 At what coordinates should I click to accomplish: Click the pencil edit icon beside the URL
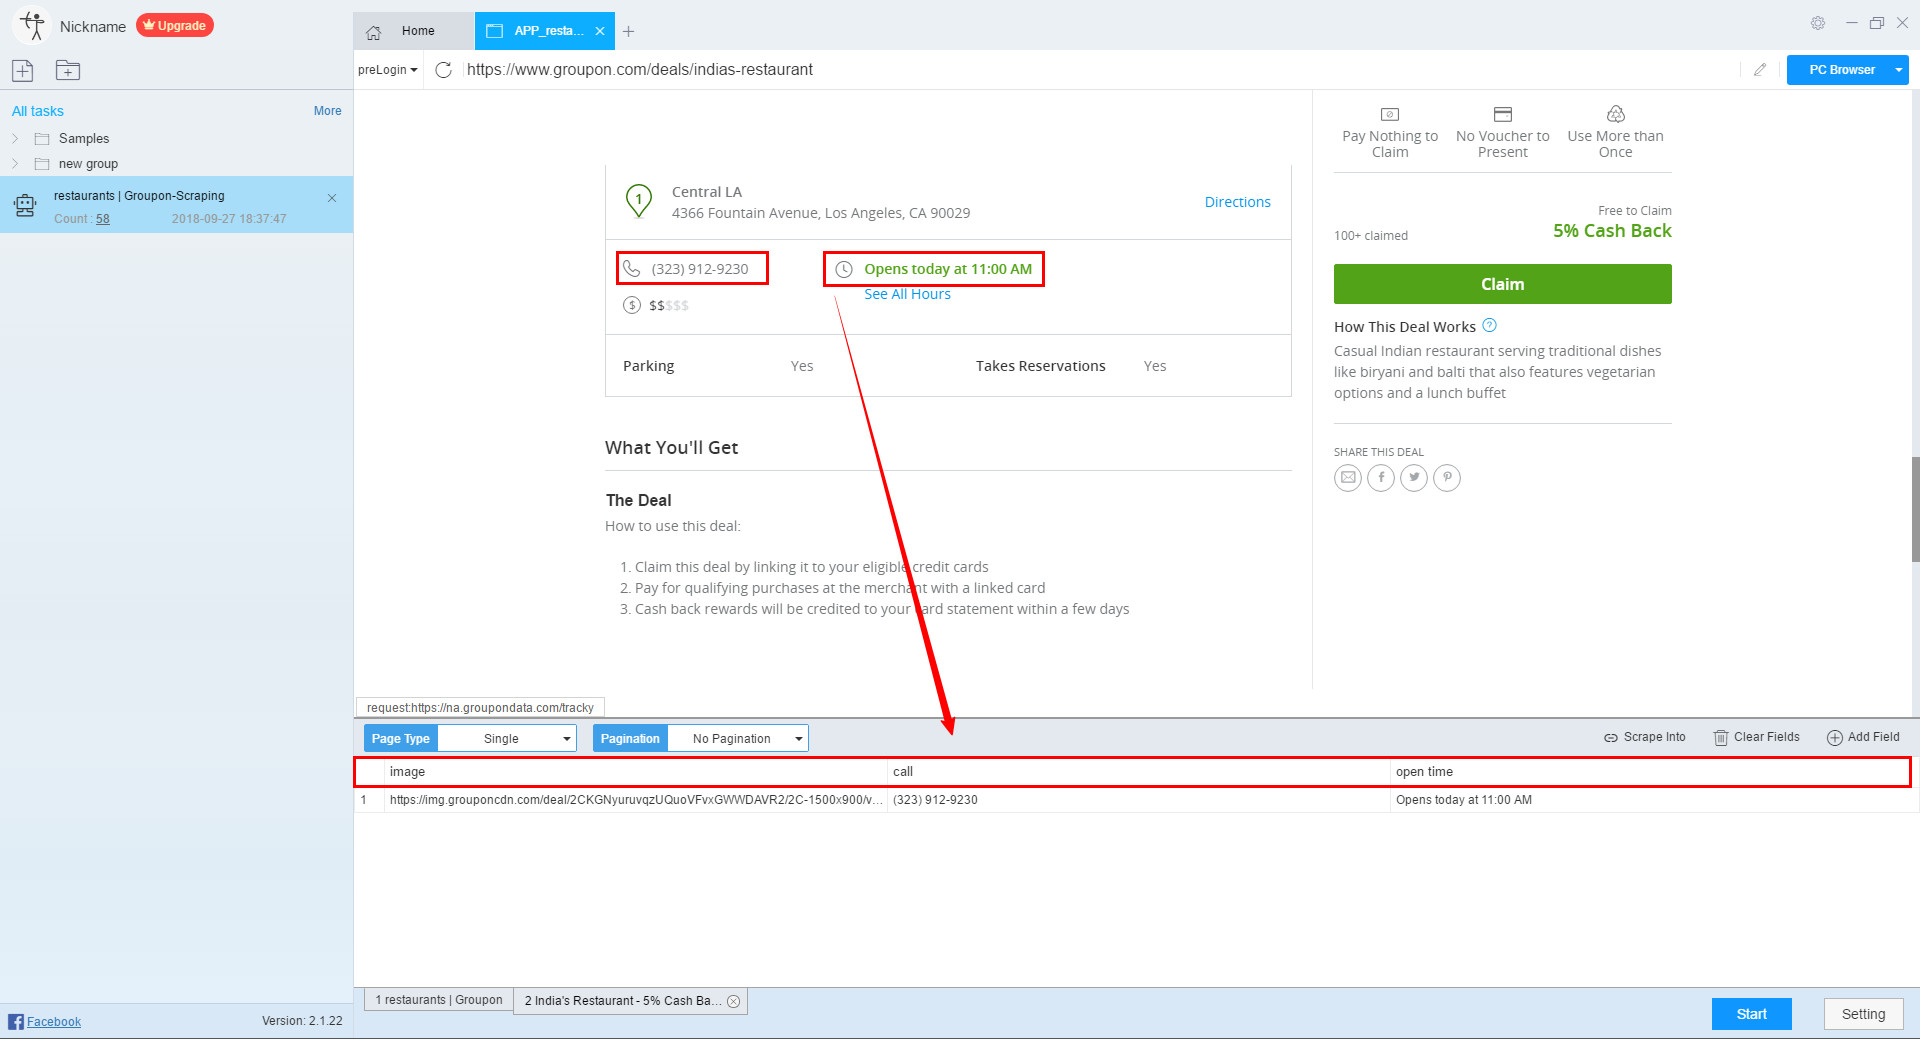(1761, 70)
